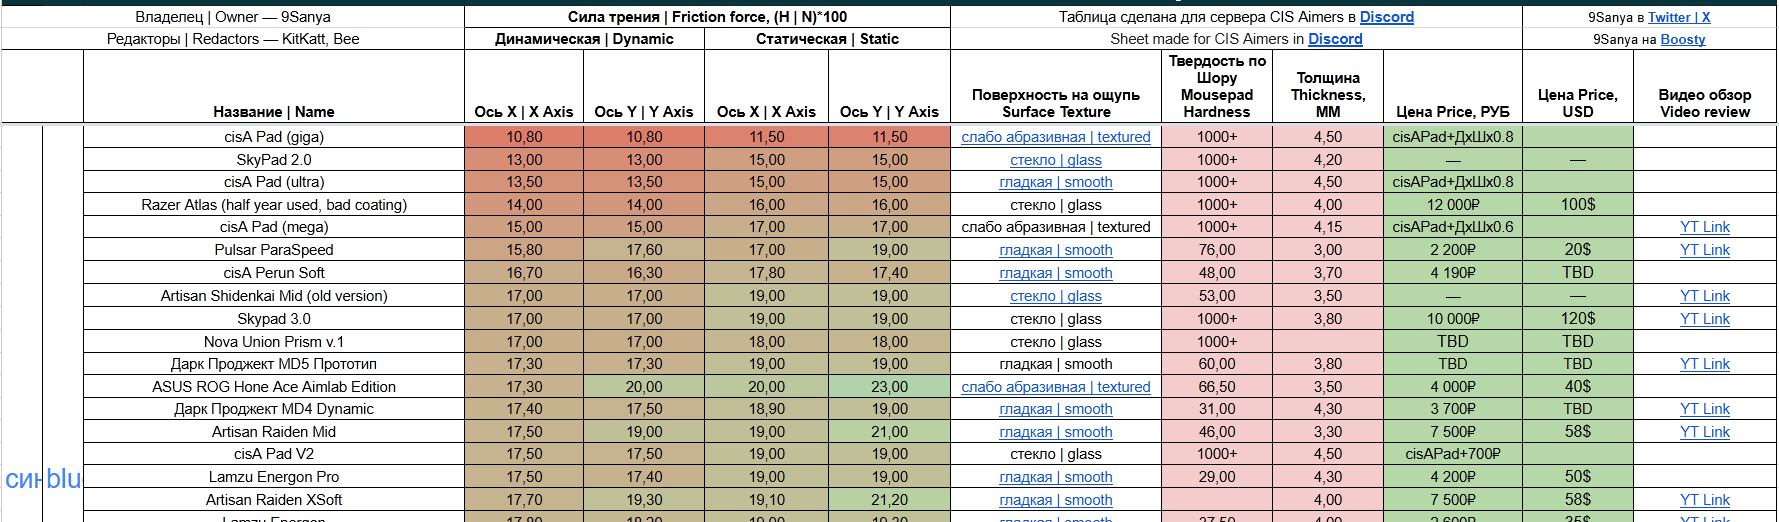The image size is (1779, 522).
Task: Select the 'Цена Price, USD' column header
Action: [x=1578, y=87]
